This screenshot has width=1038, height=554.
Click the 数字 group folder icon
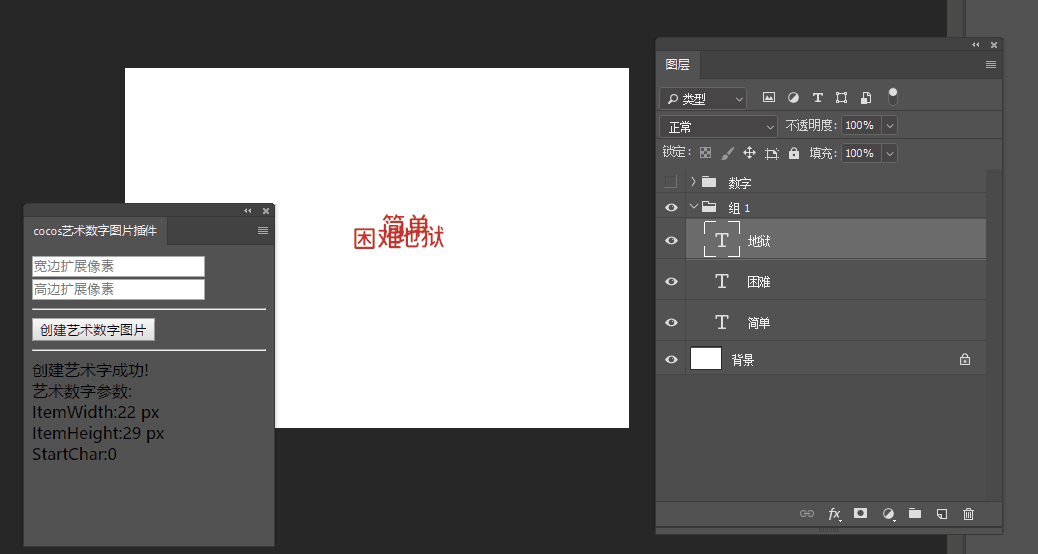tap(709, 181)
